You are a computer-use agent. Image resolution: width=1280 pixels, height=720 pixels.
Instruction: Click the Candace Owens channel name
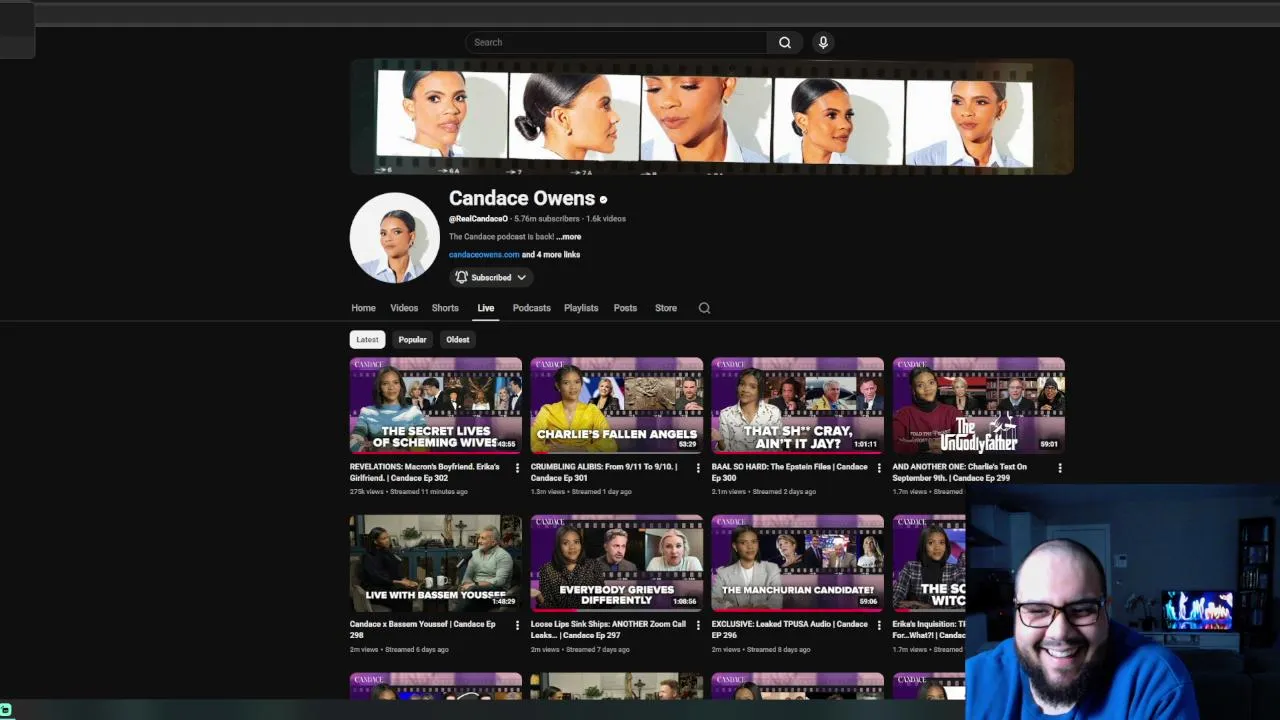coord(521,198)
